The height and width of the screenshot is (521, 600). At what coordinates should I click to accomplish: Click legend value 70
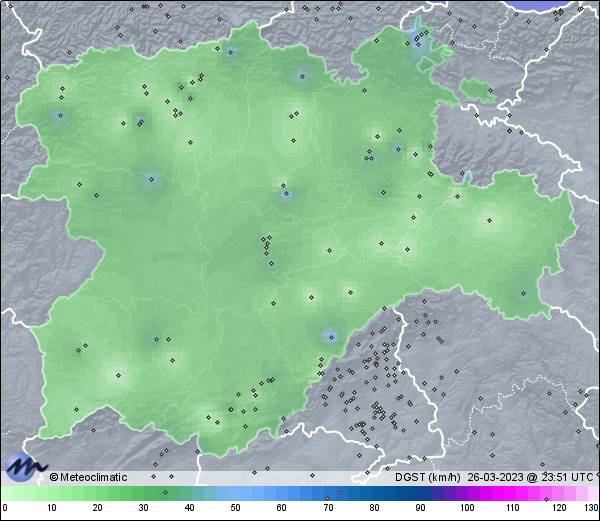[x=328, y=508]
